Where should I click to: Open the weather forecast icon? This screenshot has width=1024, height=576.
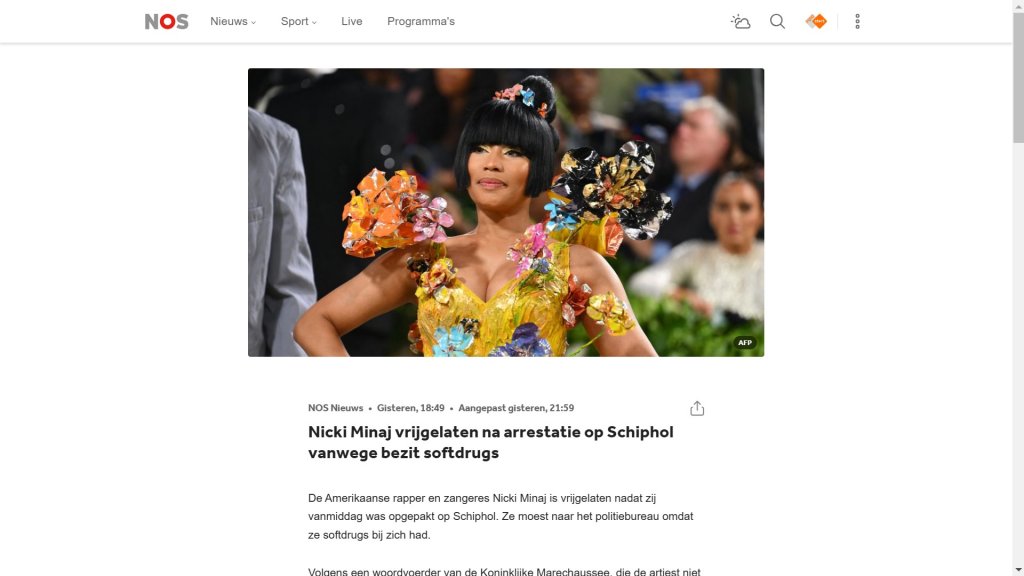point(741,22)
